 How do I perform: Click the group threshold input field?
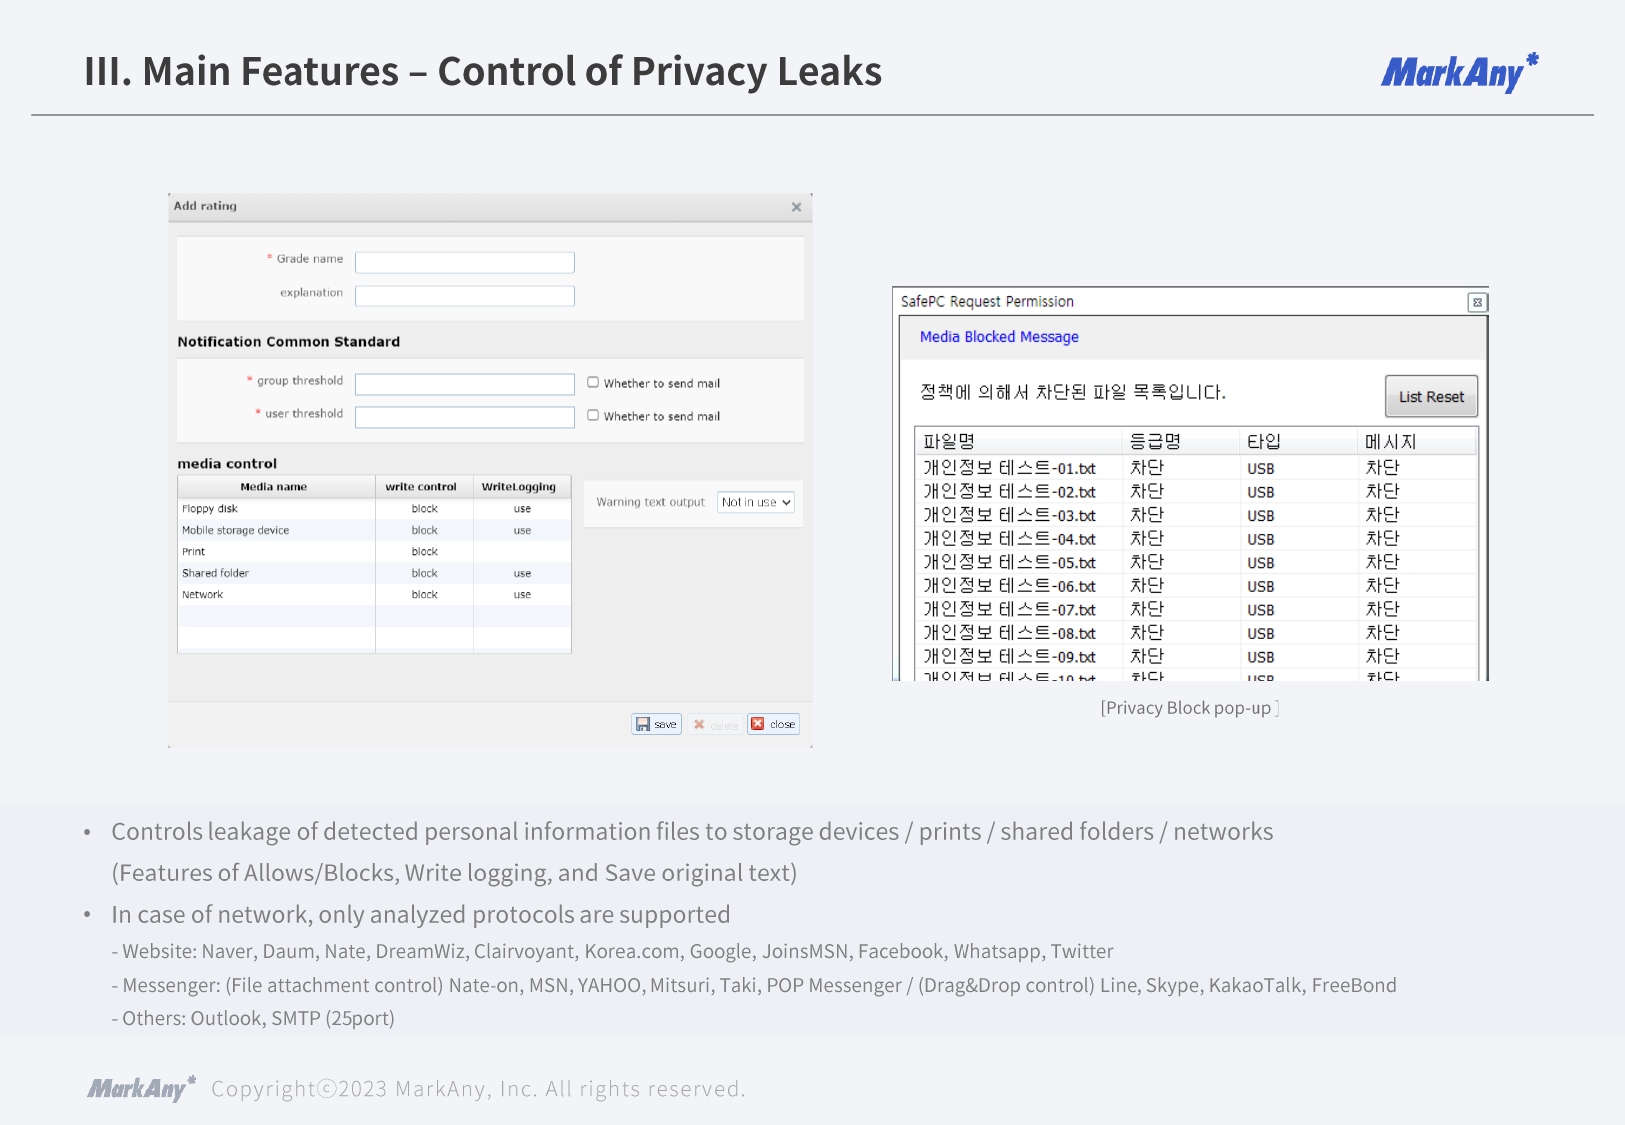(x=464, y=384)
